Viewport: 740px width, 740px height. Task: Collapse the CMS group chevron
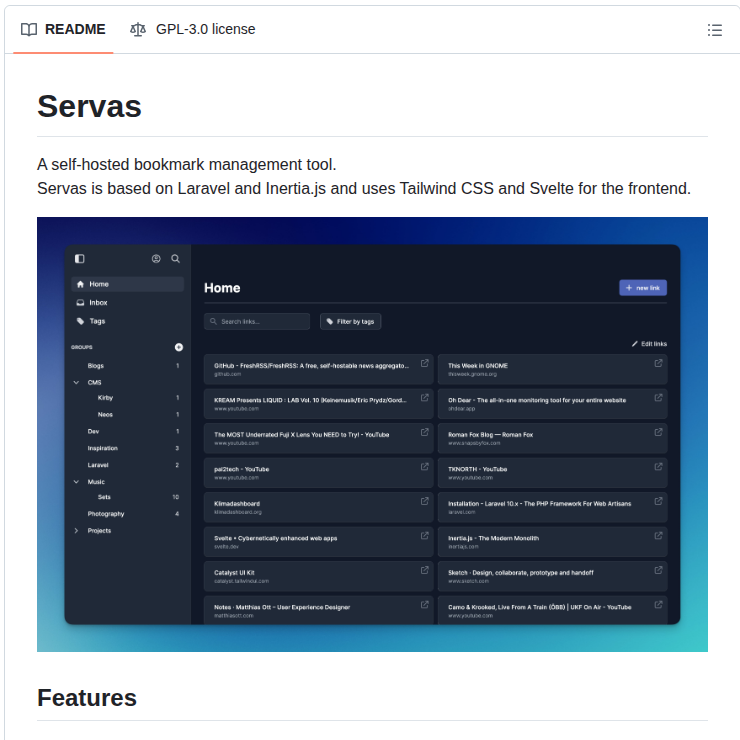pos(76,382)
